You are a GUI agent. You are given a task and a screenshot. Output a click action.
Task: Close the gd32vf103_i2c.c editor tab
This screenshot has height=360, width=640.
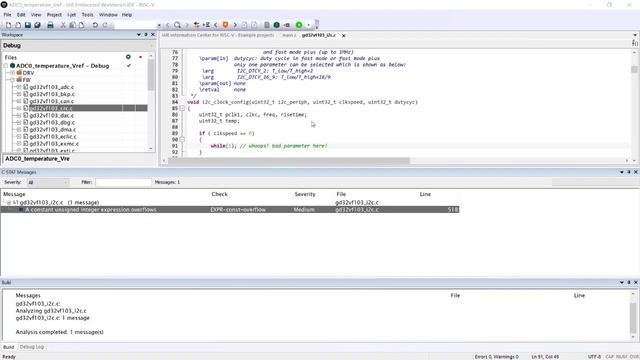pos(344,36)
